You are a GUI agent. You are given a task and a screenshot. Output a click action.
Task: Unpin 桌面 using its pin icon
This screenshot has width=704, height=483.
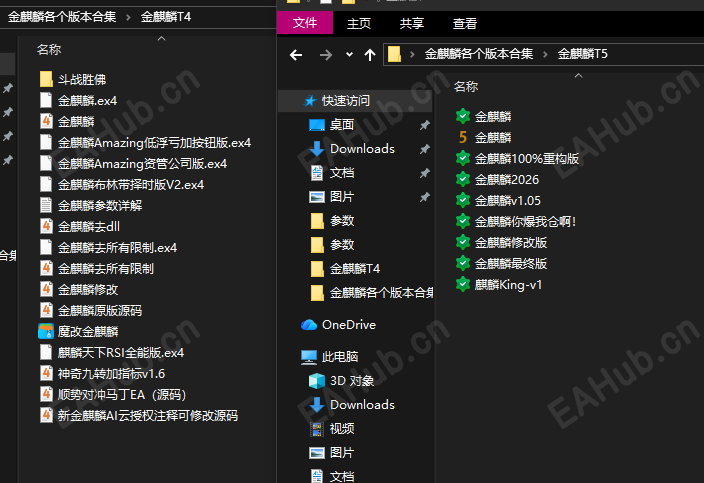click(x=424, y=125)
